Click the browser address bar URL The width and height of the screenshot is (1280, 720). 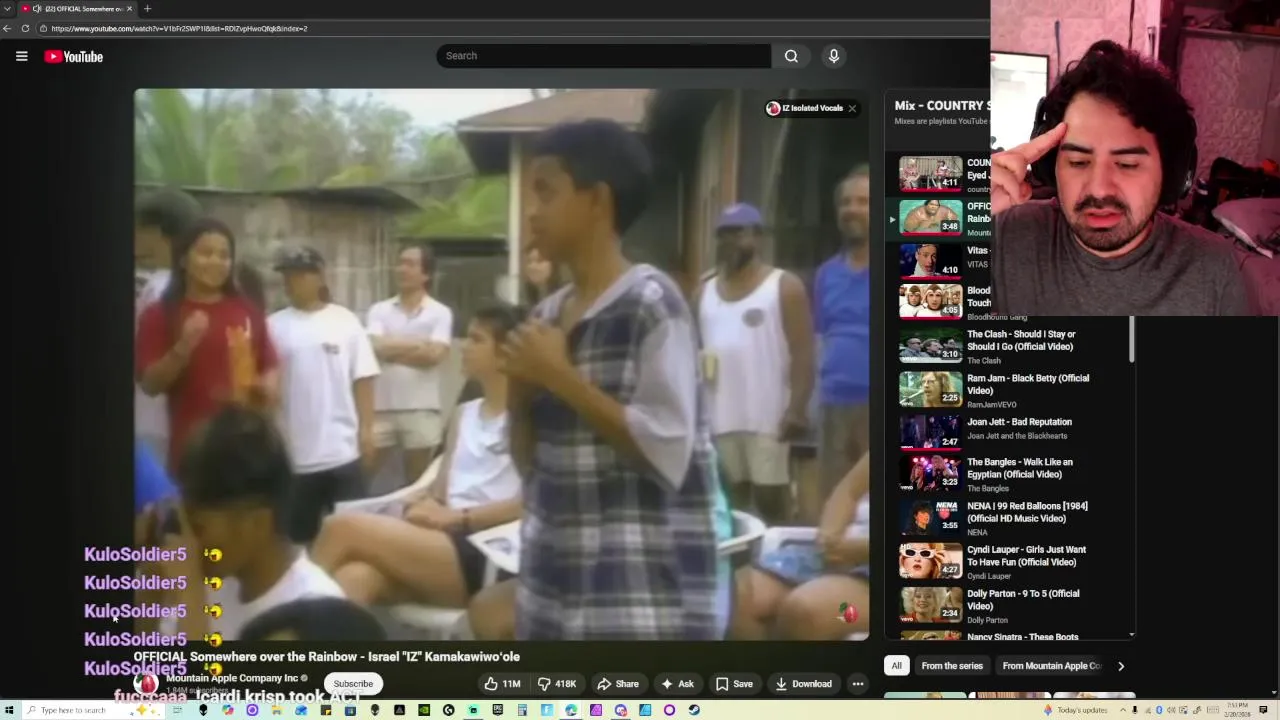coord(180,28)
